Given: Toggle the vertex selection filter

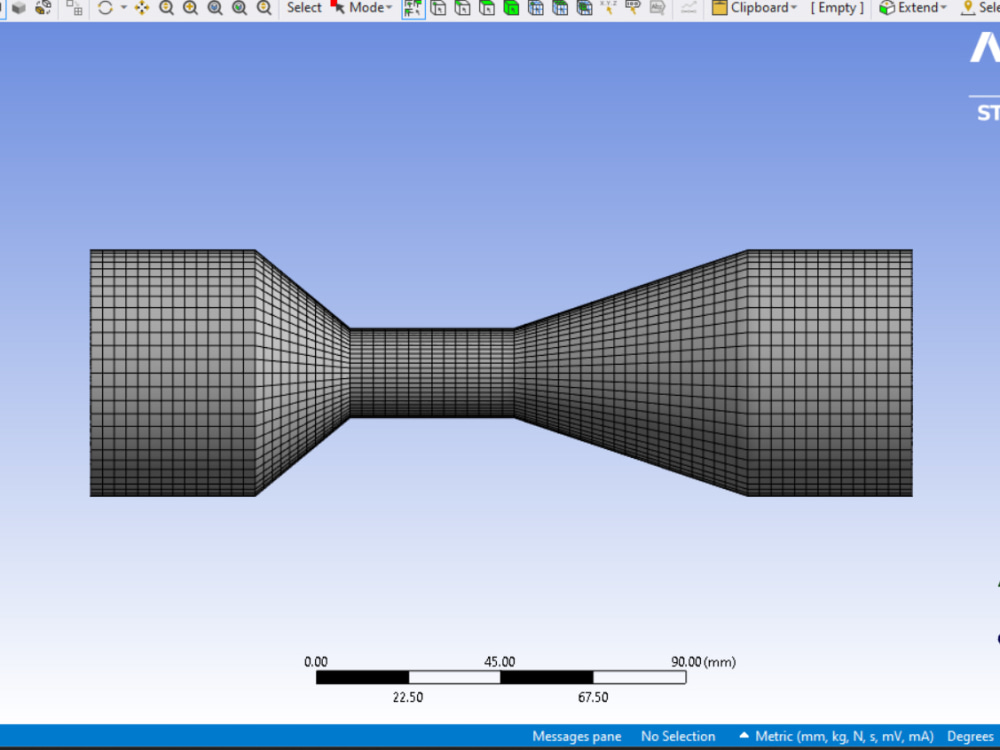Looking at the screenshot, I should point(438,8).
